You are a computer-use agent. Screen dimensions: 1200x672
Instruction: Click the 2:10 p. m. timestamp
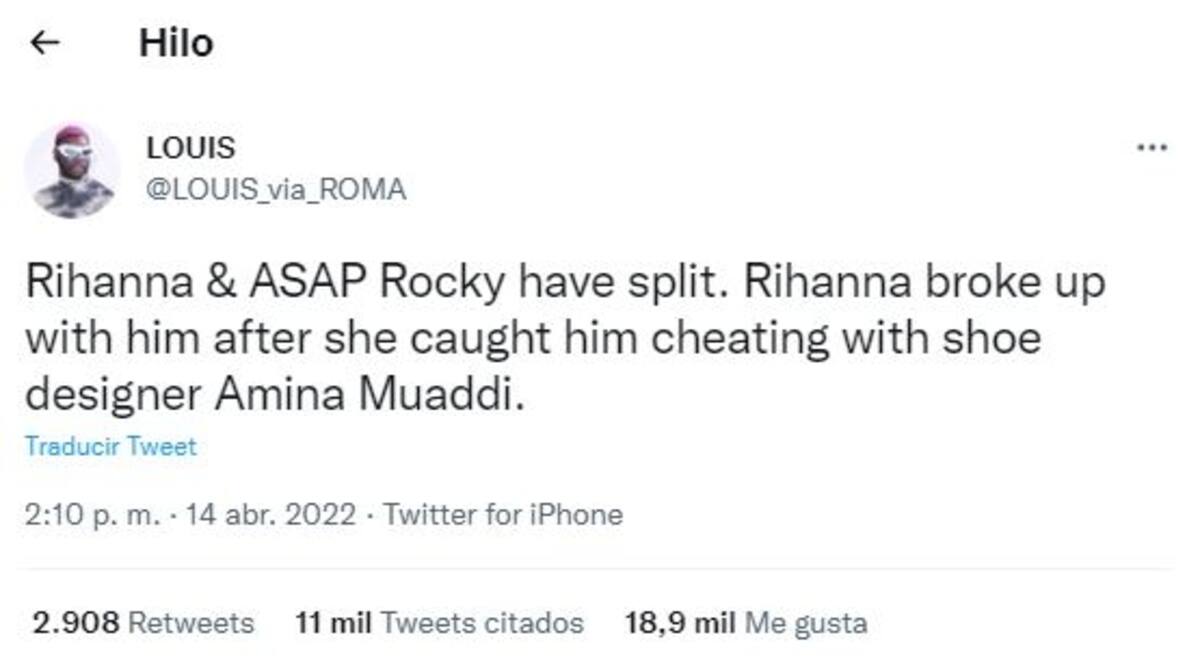(x=91, y=515)
